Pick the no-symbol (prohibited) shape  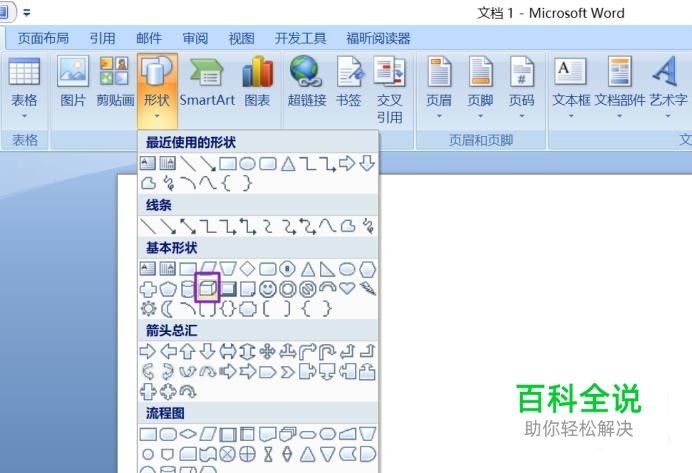(308, 289)
